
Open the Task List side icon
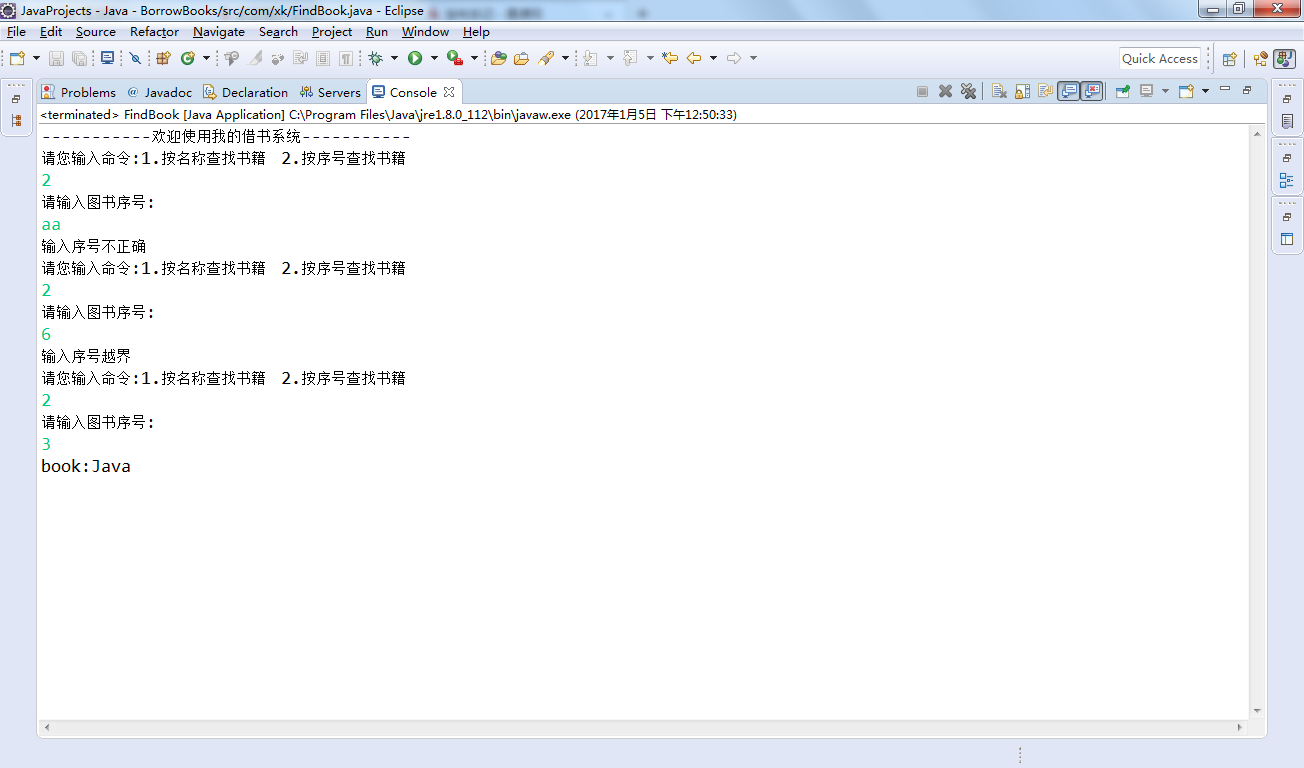click(x=1287, y=121)
